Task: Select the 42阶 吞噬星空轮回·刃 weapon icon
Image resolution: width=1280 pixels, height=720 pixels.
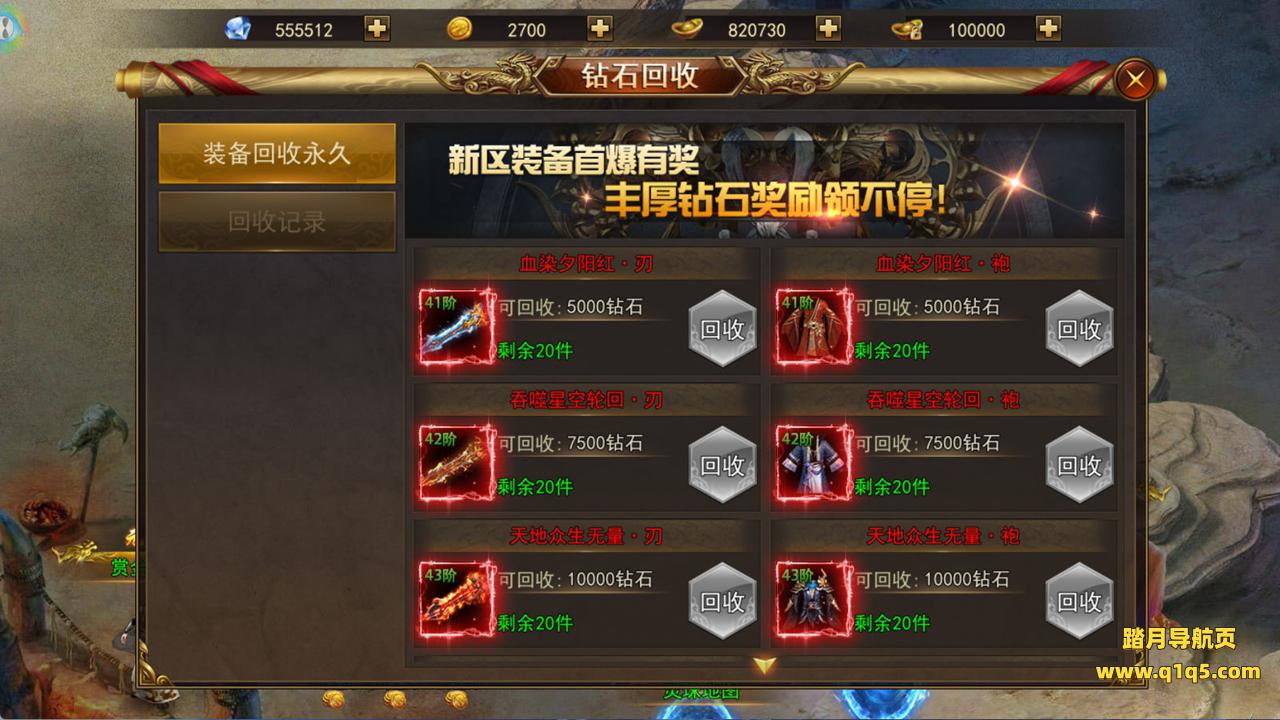Action: click(x=457, y=464)
